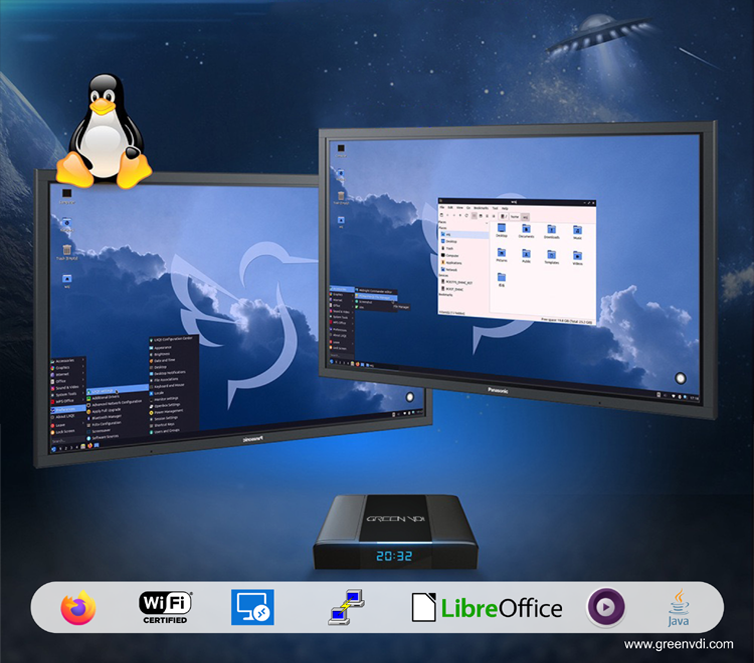Open Videos folder in file manager window
754x663 pixels.
click(578, 258)
